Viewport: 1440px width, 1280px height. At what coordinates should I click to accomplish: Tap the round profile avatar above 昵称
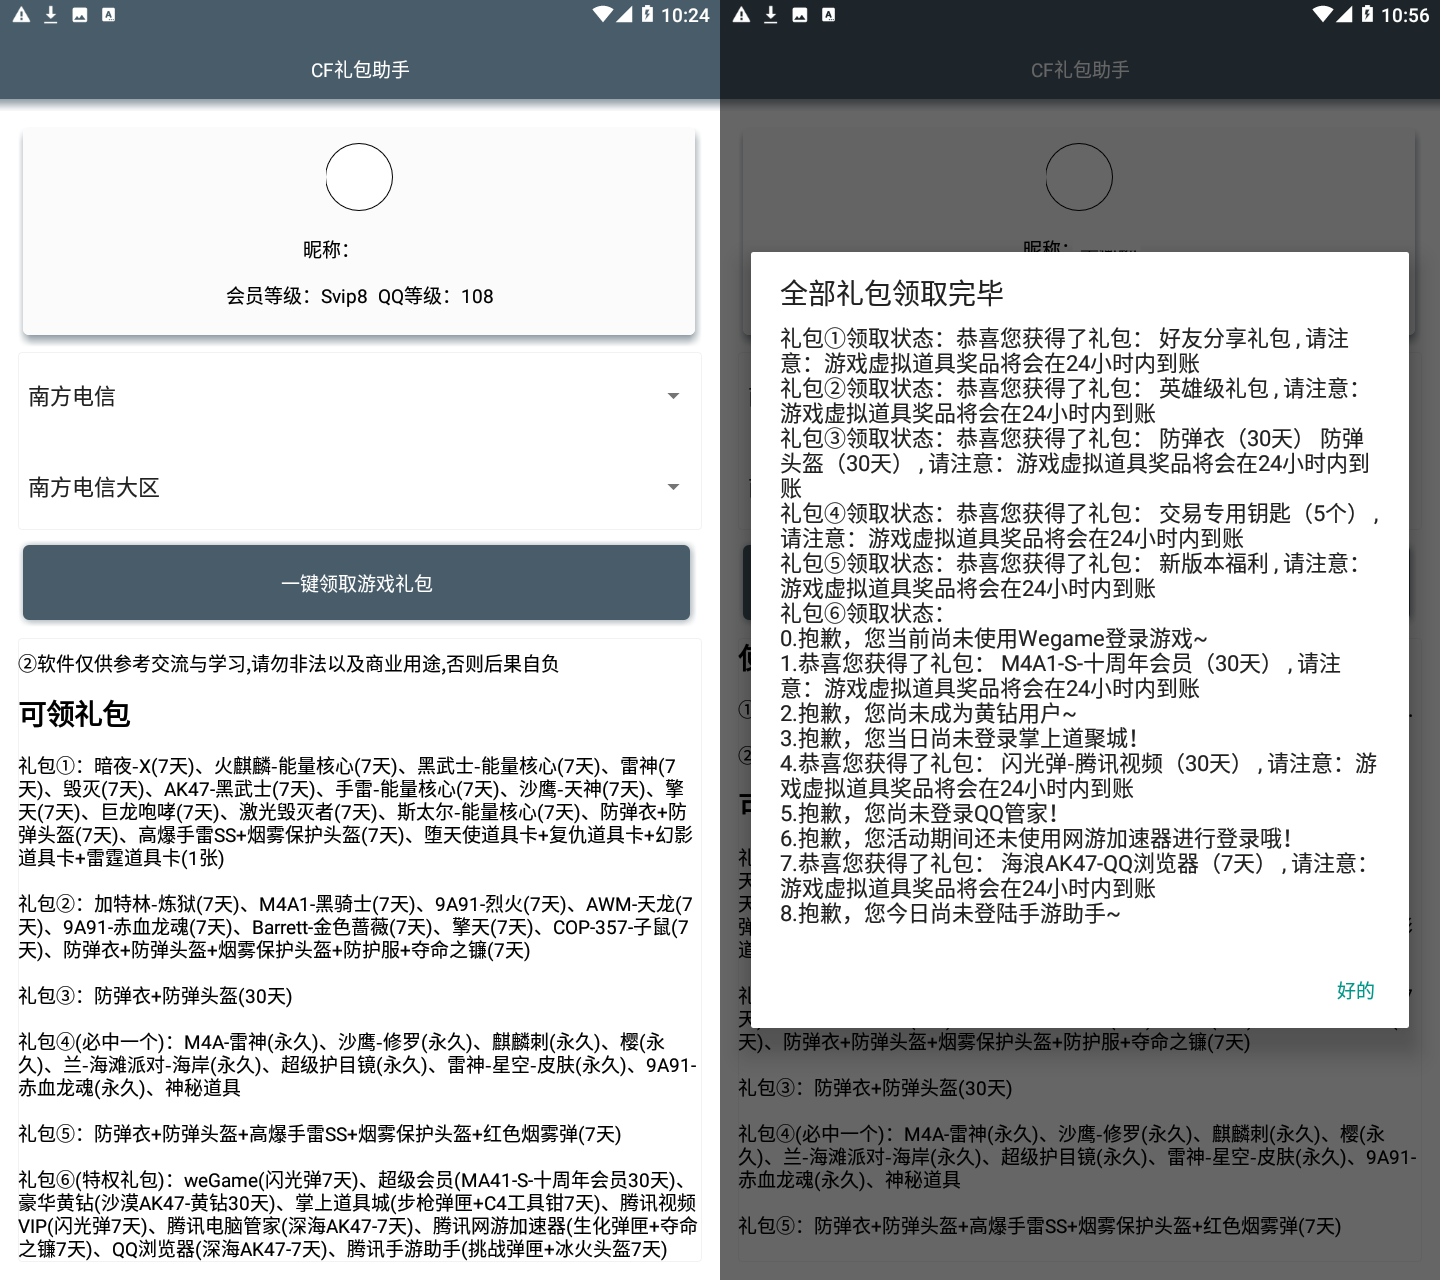coord(359,177)
